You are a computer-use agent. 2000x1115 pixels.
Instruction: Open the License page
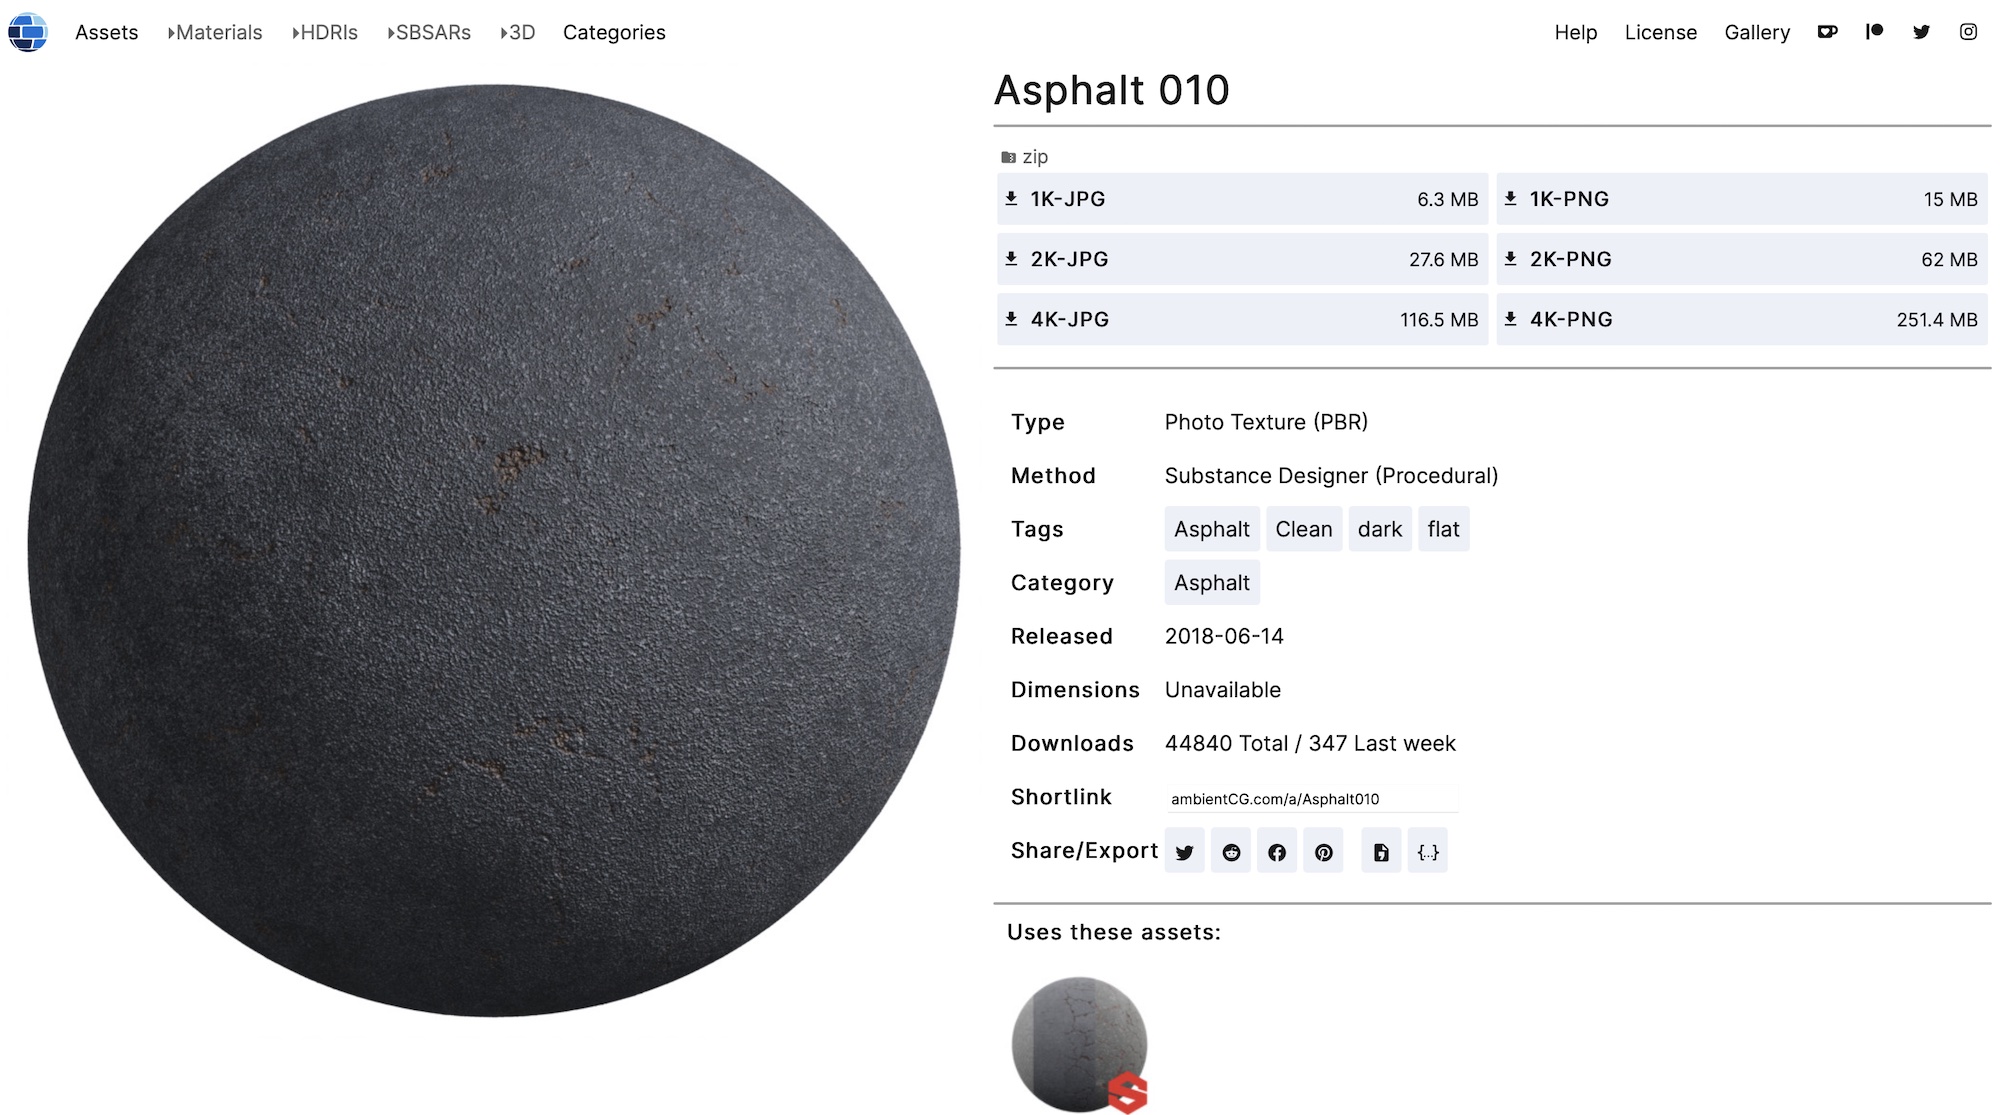pyautogui.click(x=1660, y=32)
